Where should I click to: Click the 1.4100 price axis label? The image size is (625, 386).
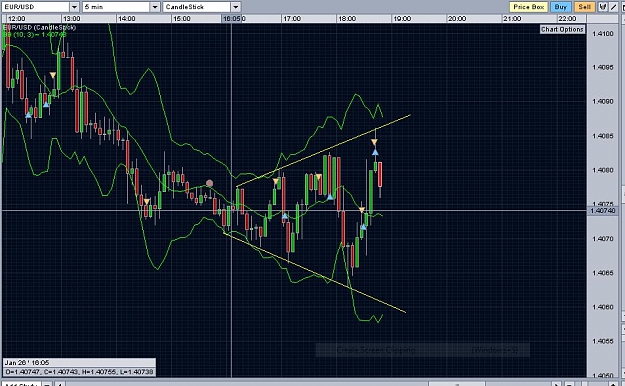[603, 34]
